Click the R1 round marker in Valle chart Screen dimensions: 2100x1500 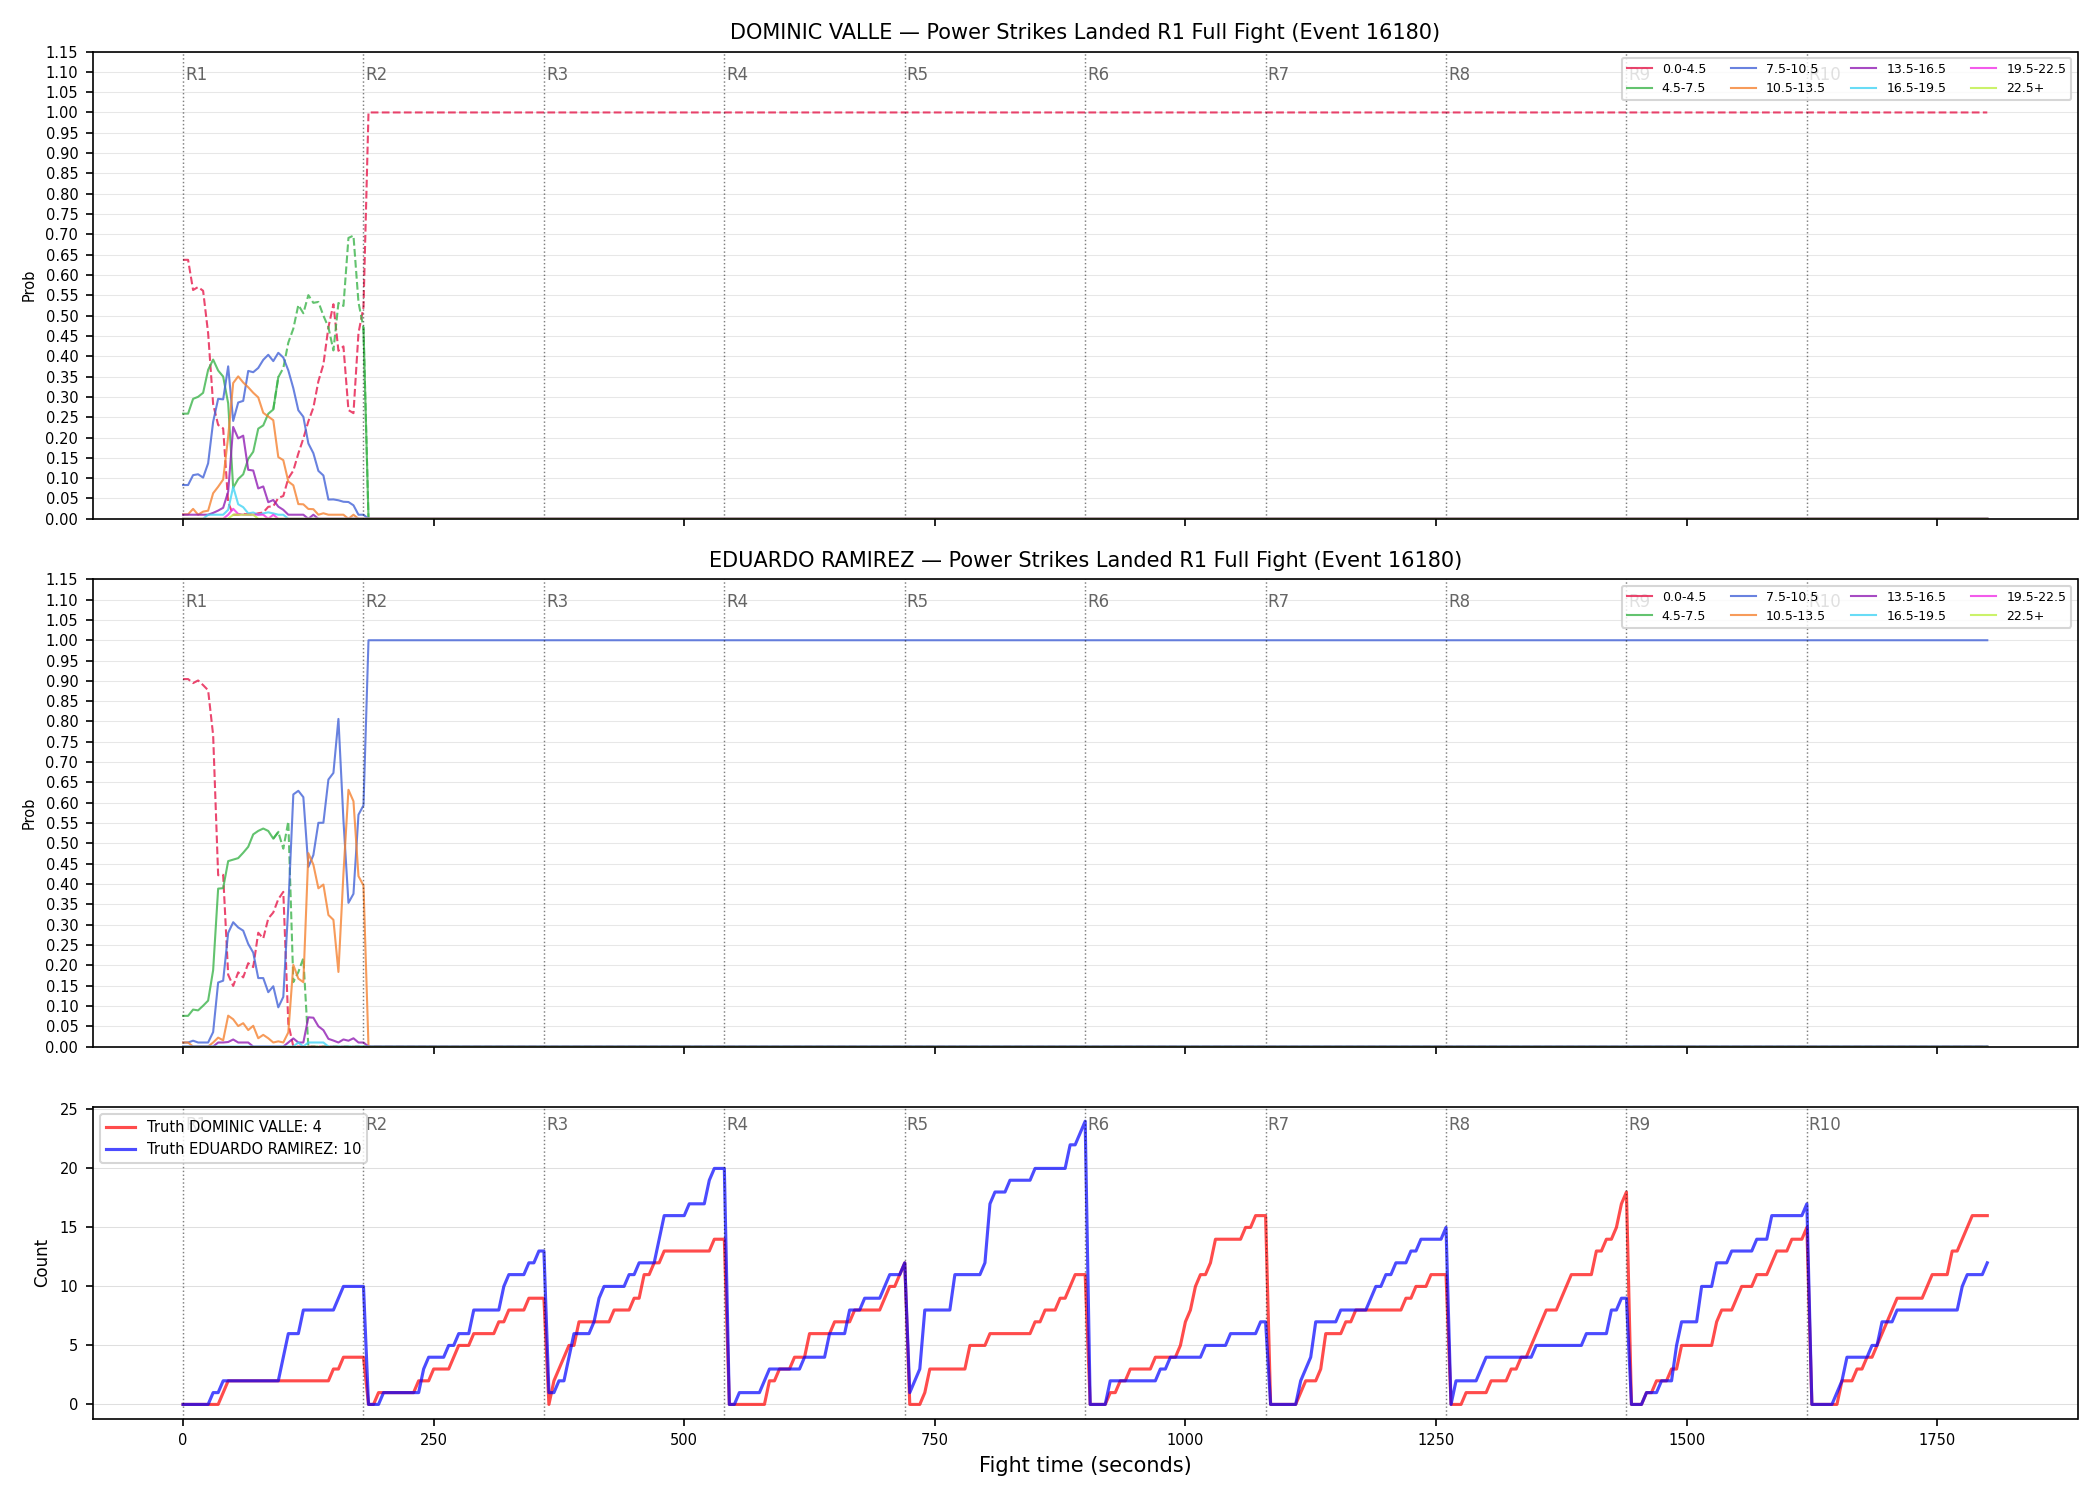[196, 74]
